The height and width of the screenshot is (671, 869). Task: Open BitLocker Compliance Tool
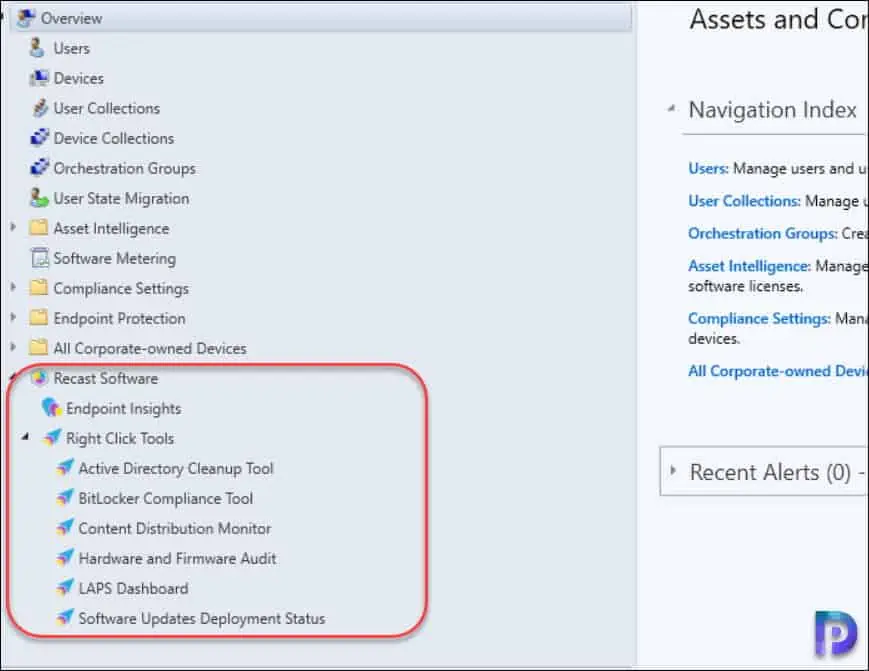166,498
